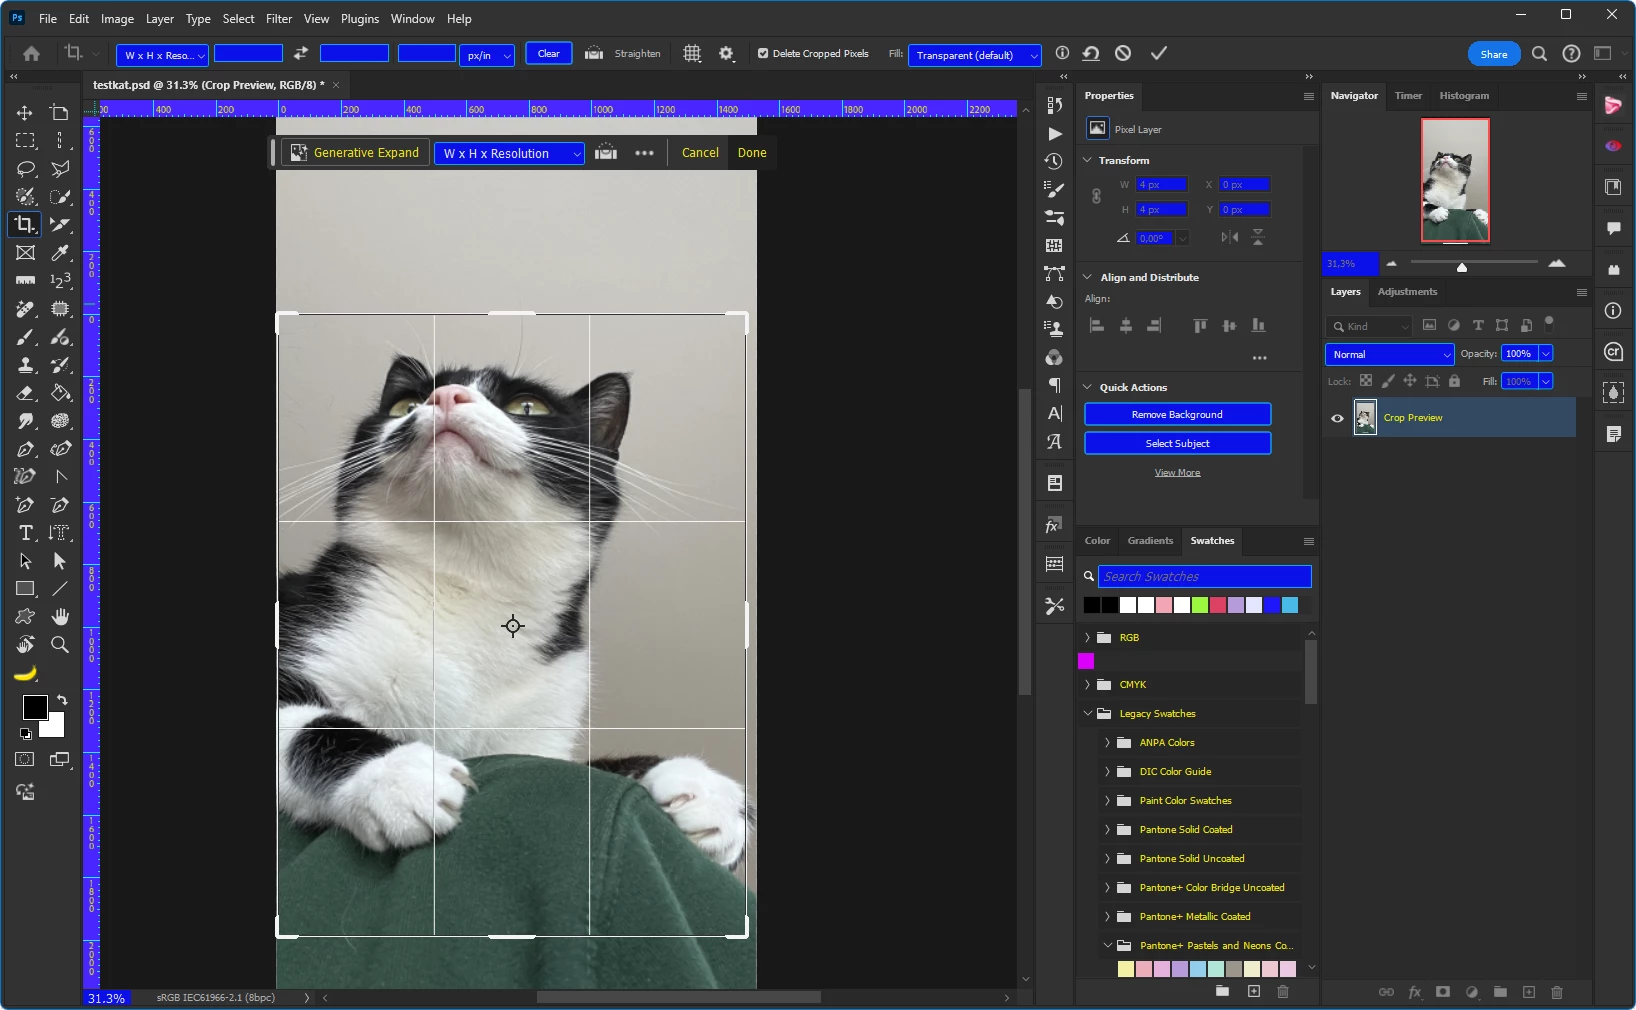
Task: Collapse the Quick Actions section
Action: pyautogui.click(x=1088, y=387)
